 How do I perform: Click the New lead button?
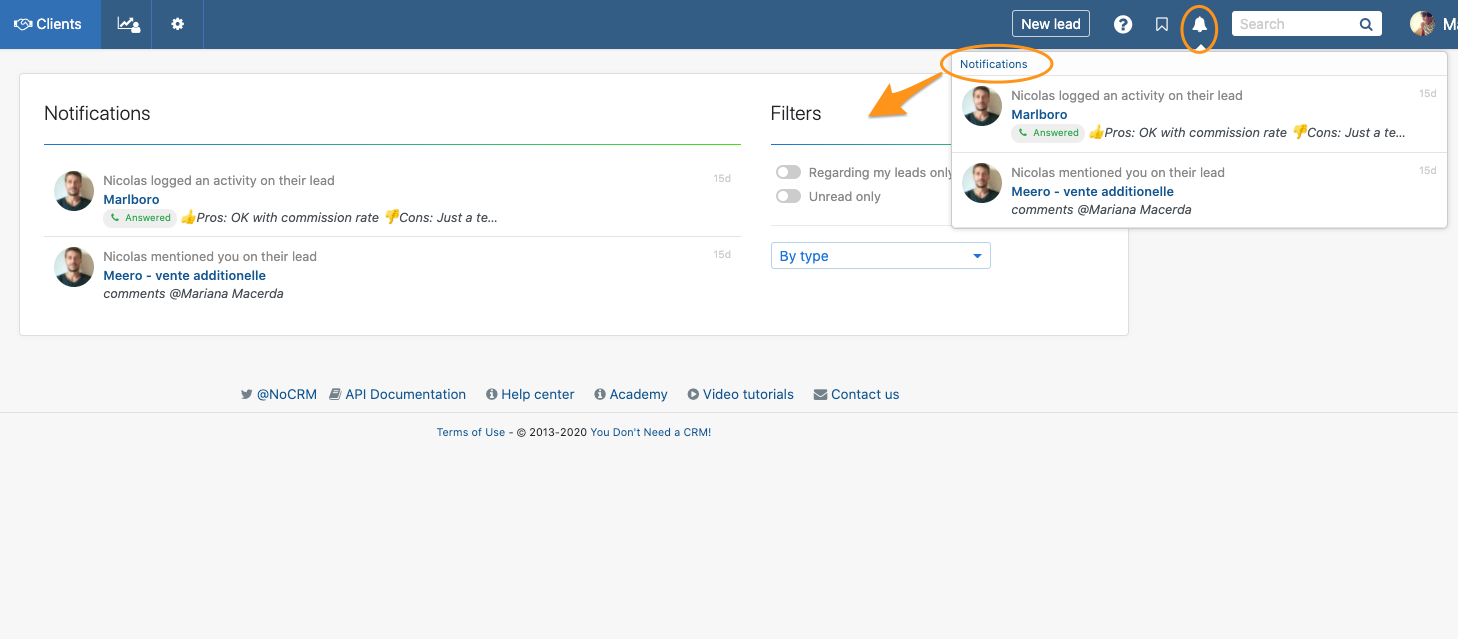pyautogui.click(x=1050, y=24)
